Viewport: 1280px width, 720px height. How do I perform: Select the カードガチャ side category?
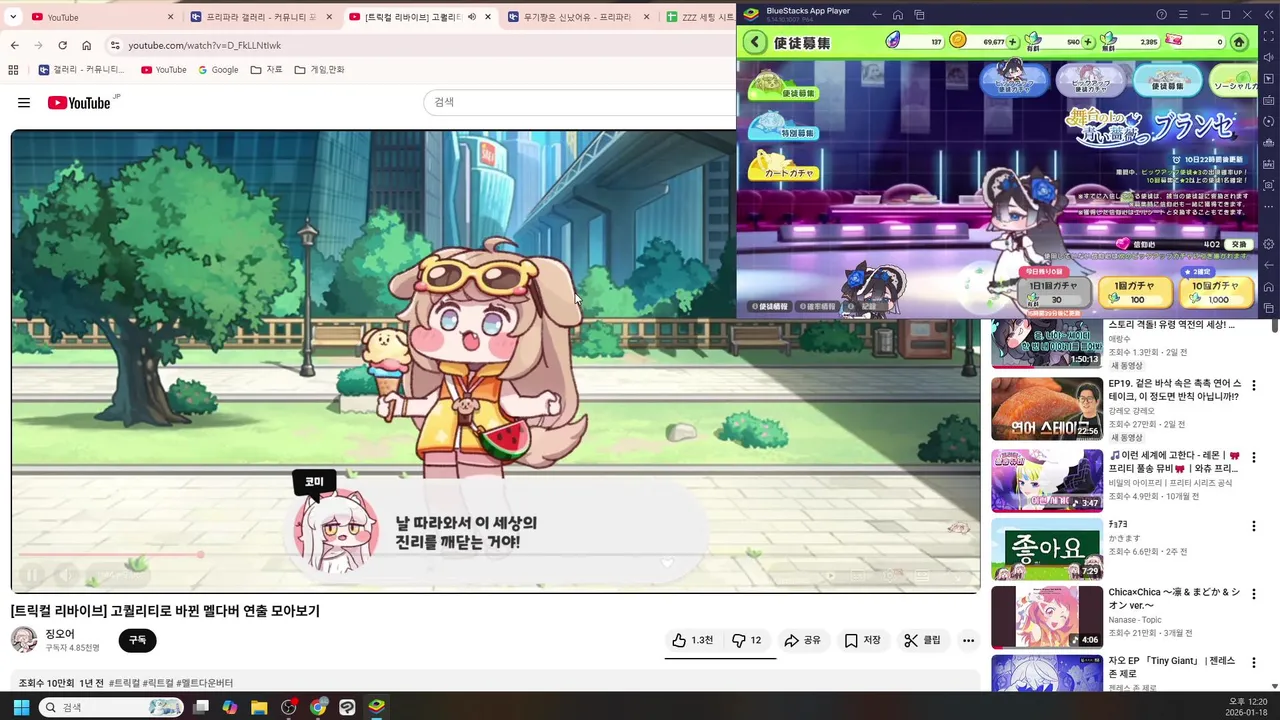tap(784, 168)
